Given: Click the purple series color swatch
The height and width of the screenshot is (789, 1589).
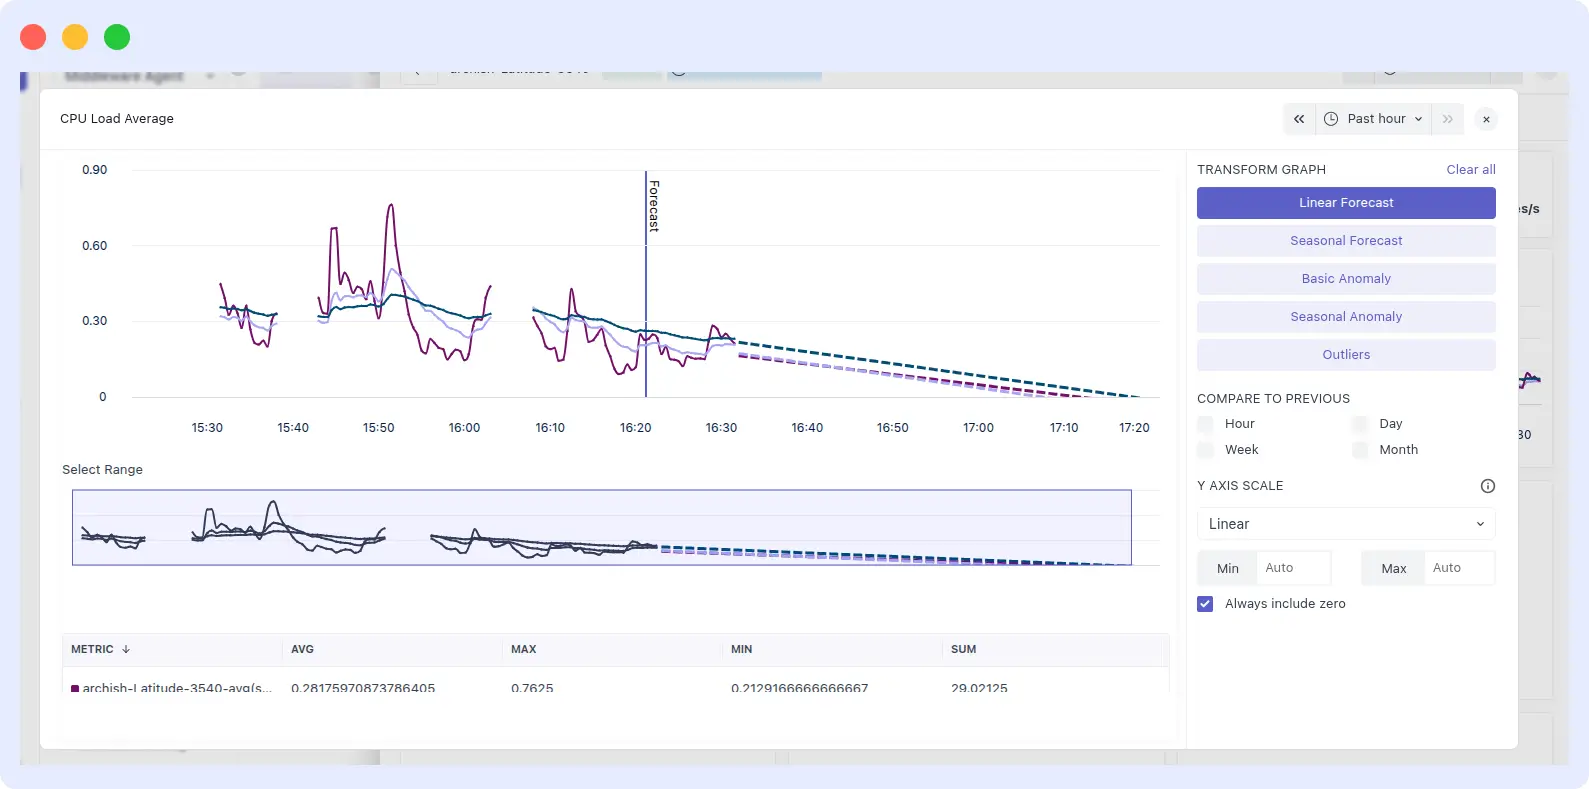Looking at the screenshot, I should (x=75, y=689).
